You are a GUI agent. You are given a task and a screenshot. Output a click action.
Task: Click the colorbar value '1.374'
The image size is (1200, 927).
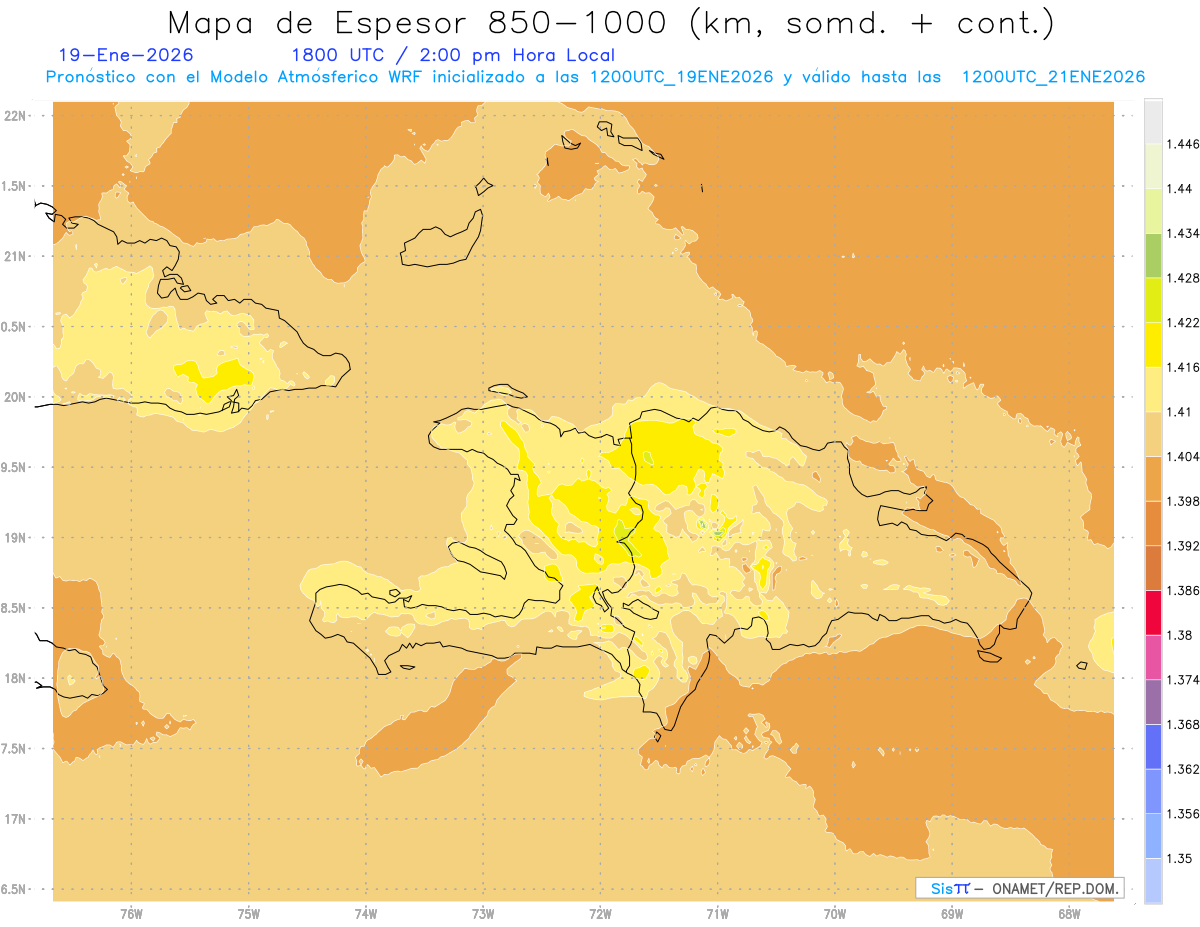(x=1182, y=680)
